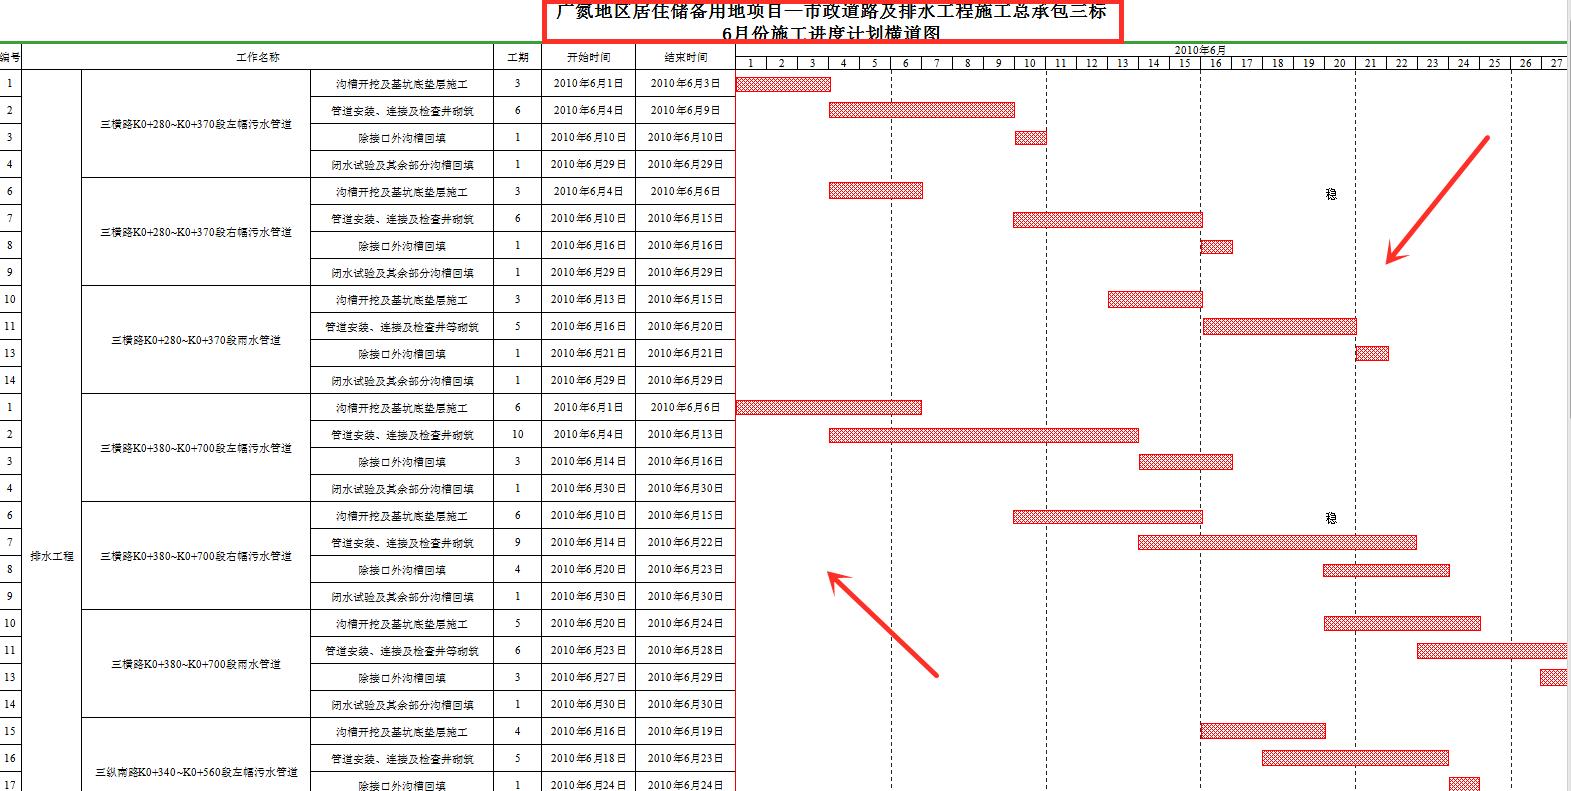Viewport: 1571px width, 791px height.
Task: Click end date cell 2010年6月28日
Action: [685, 651]
